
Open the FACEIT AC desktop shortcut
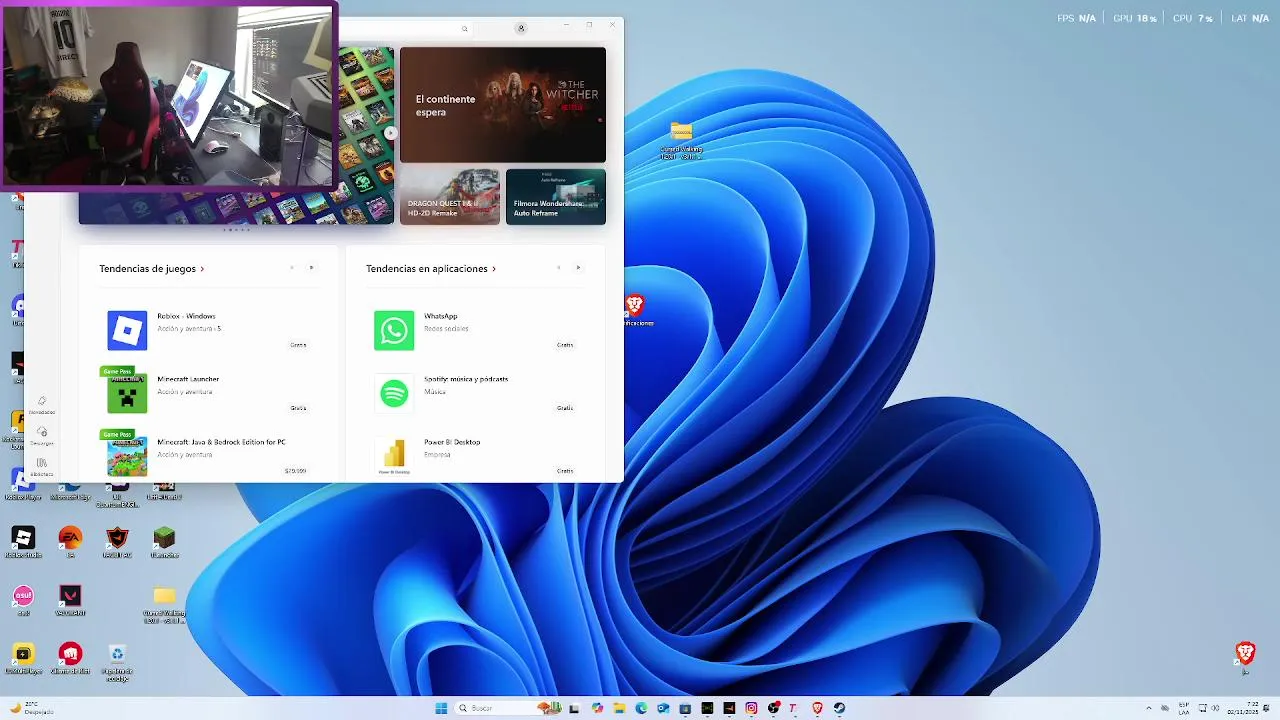[x=117, y=542]
